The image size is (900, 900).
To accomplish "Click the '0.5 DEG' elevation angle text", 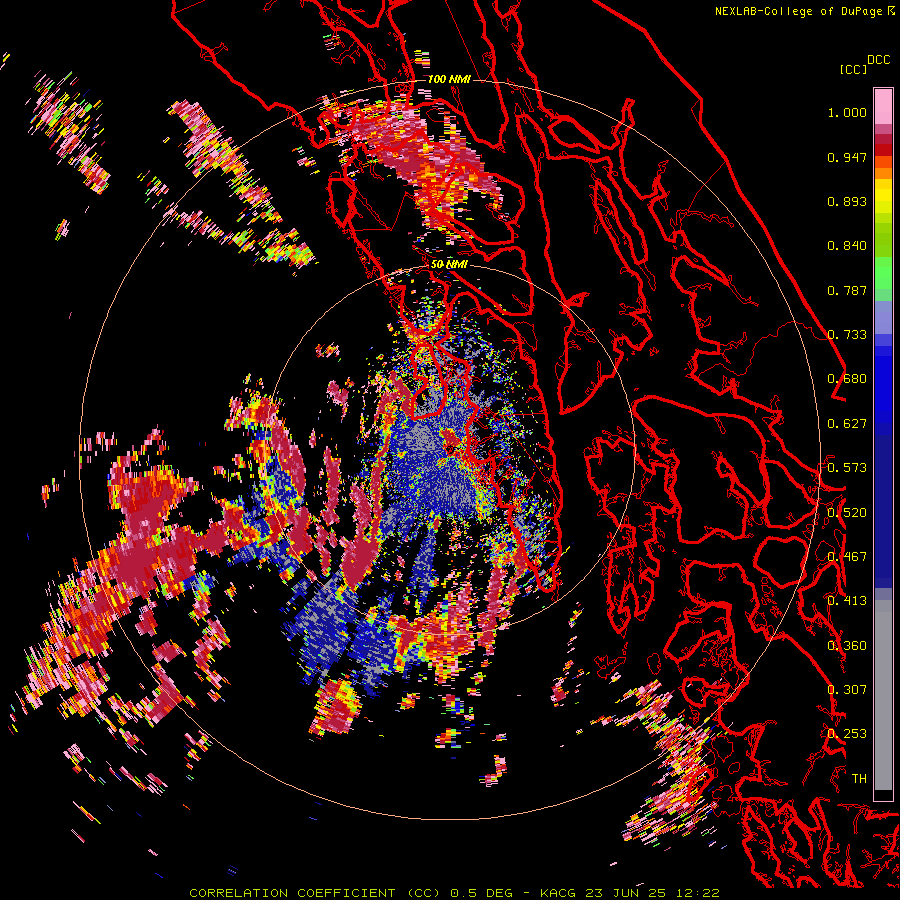I will (x=481, y=893).
